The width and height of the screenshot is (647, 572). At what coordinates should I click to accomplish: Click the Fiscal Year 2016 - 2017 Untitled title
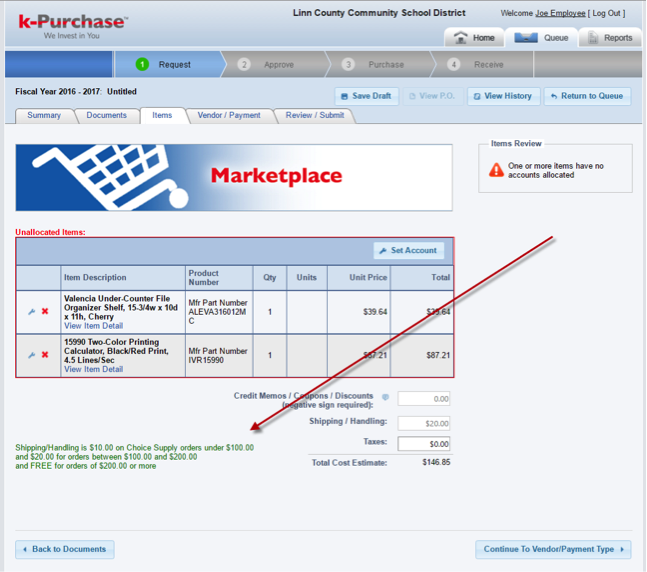pos(76,92)
